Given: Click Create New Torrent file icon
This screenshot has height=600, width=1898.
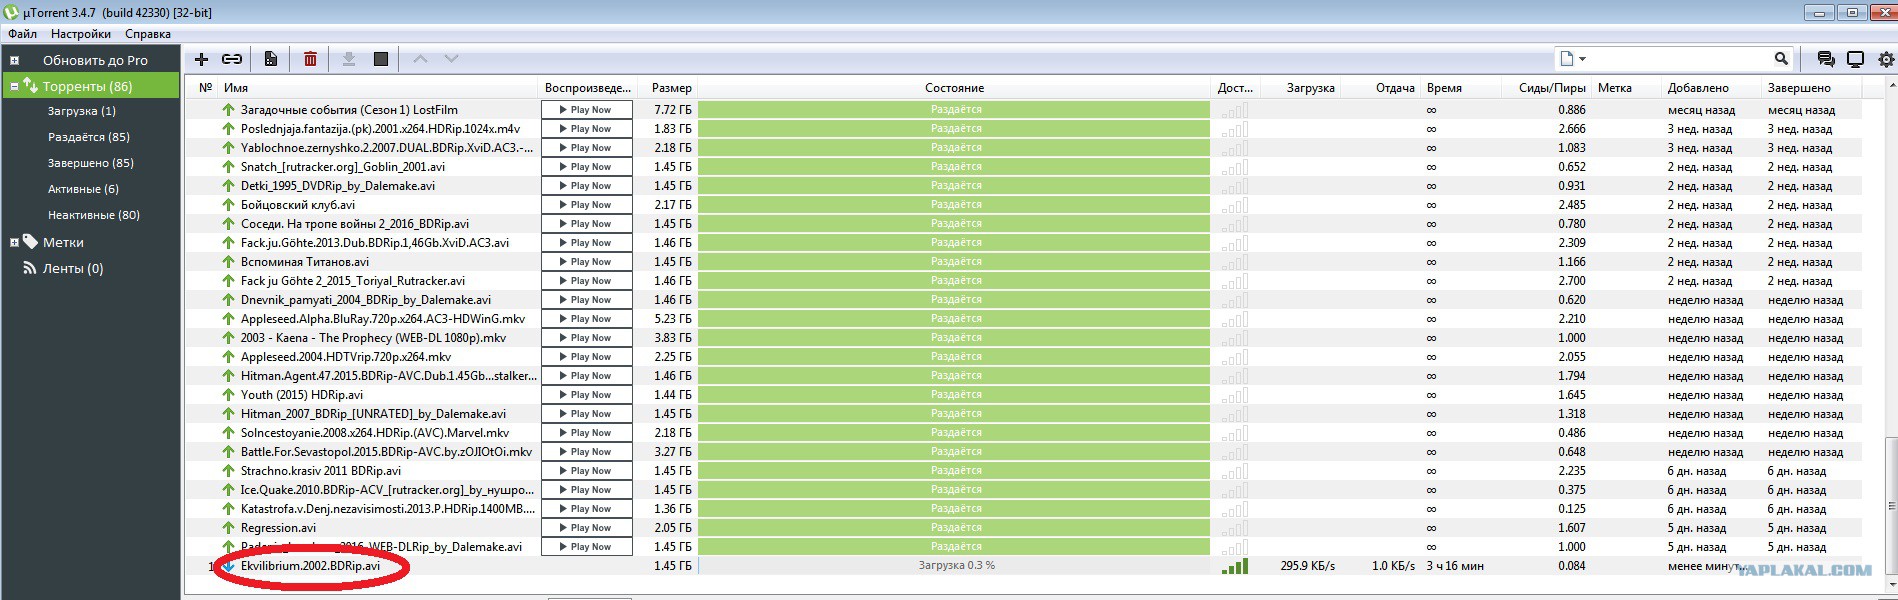Looking at the screenshot, I should (x=271, y=59).
